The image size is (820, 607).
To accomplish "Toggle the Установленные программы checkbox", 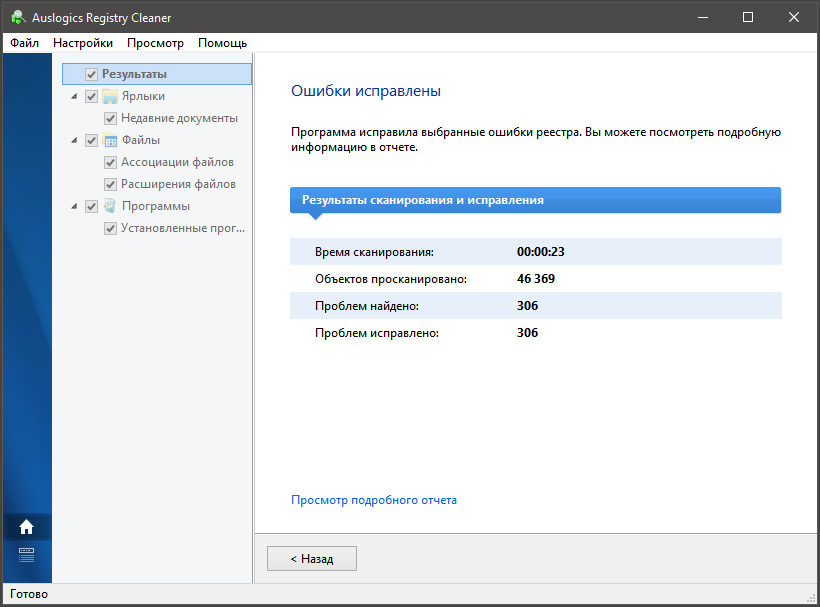I will point(111,228).
